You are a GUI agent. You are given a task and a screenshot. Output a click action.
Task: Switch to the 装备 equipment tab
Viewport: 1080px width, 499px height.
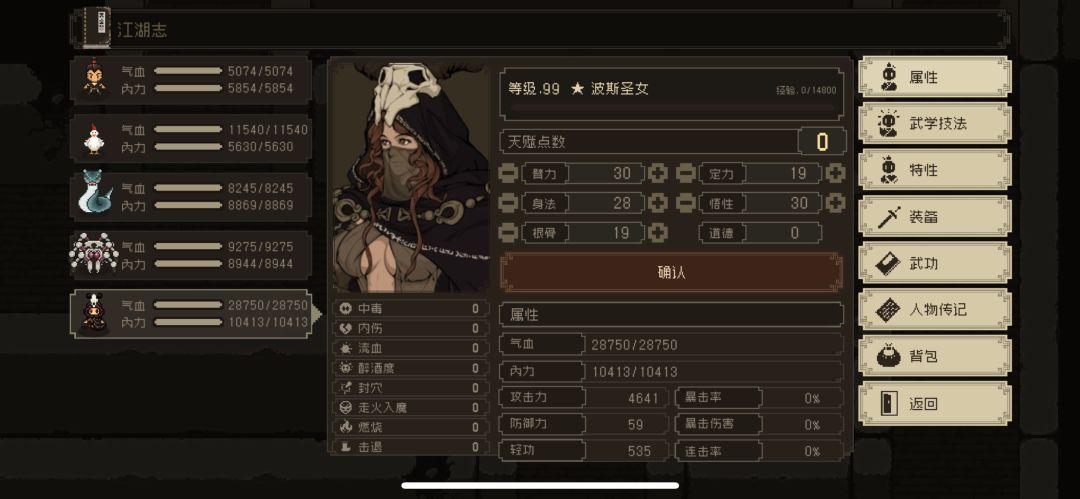click(935, 216)
